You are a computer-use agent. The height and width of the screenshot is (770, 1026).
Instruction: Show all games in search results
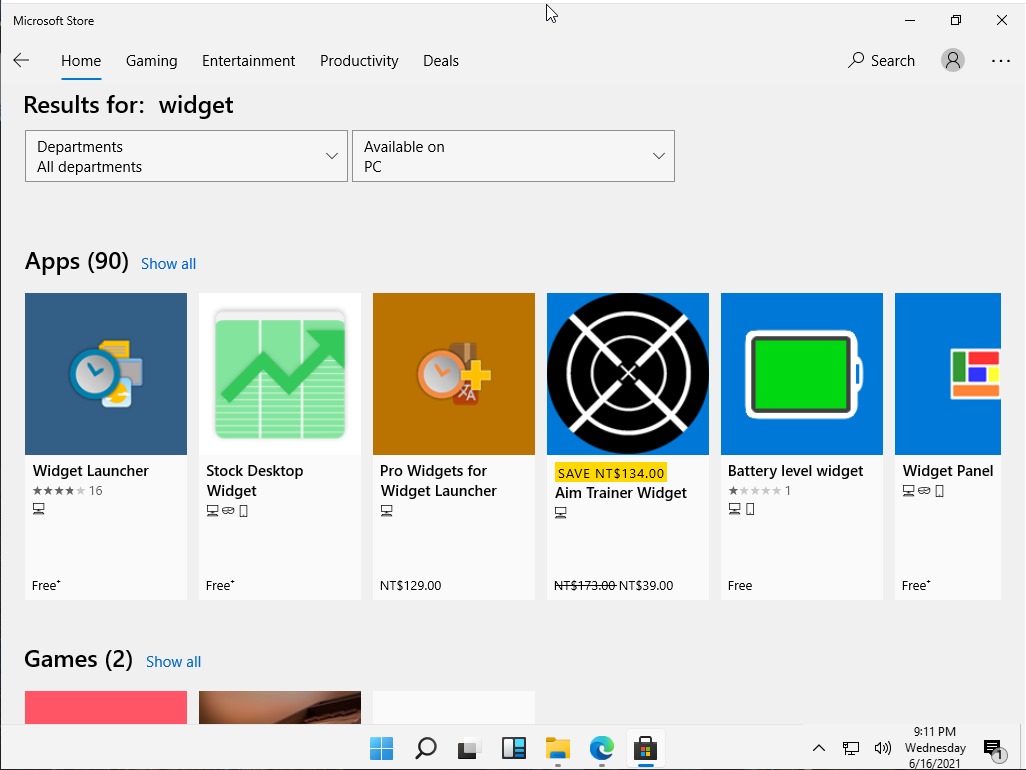click(x=173, y=661)
